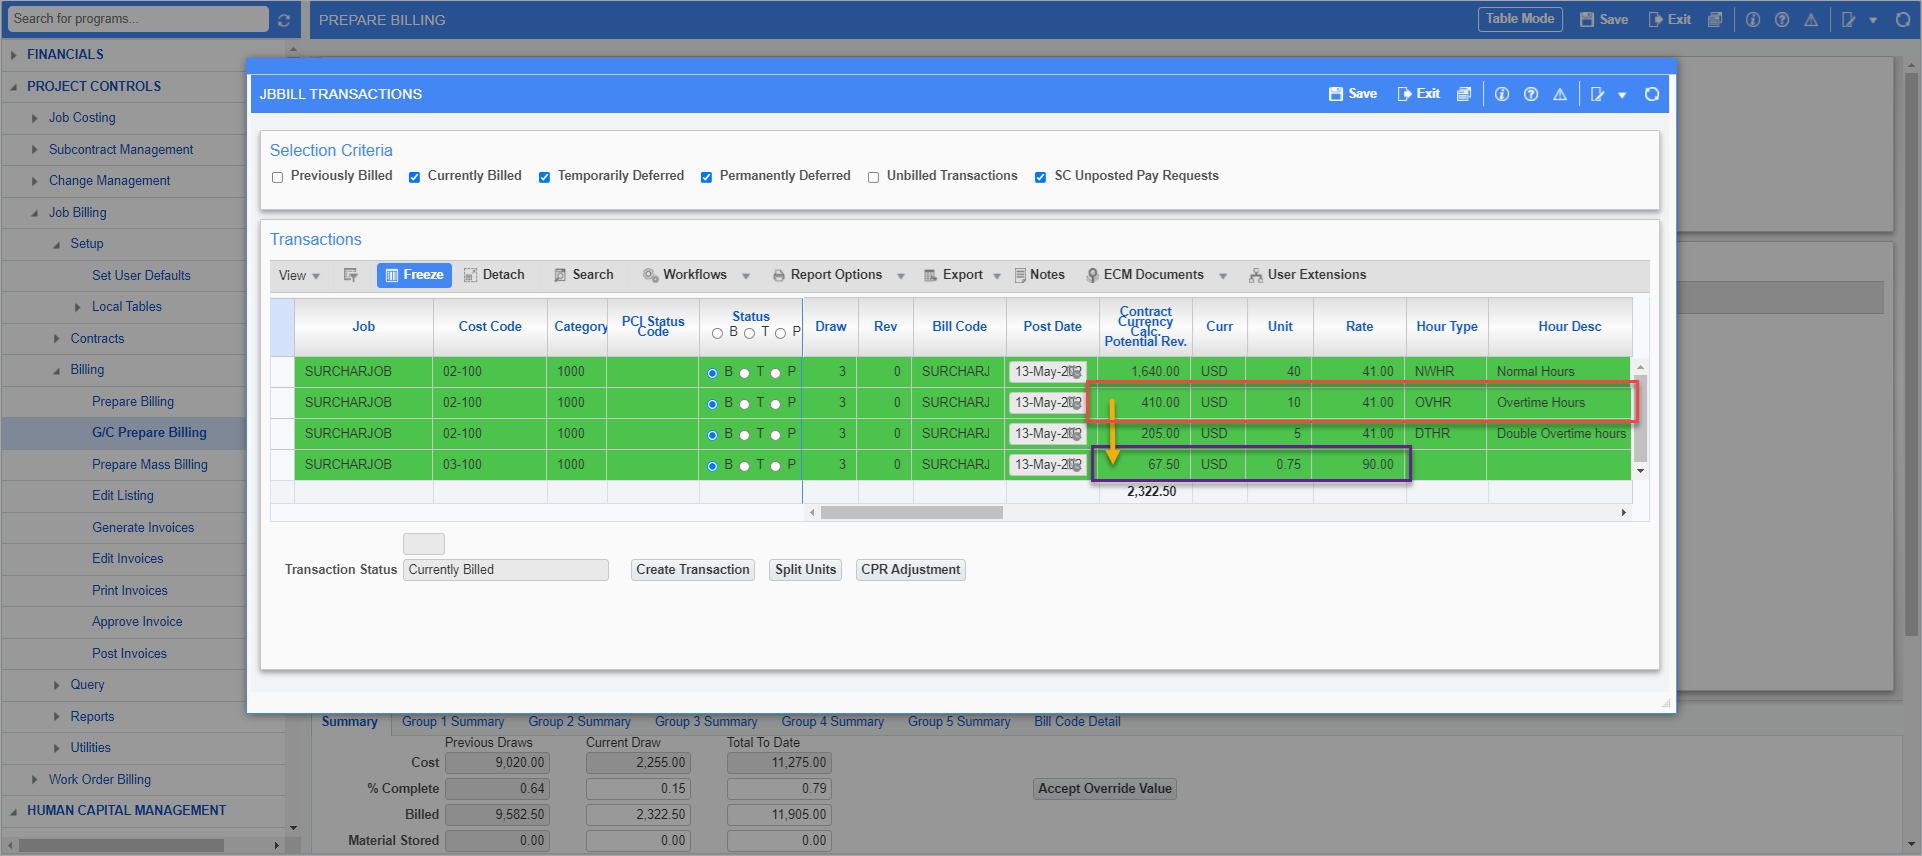Uncheck SC Unposted Pay Requests checkbox

(1040, 177)
